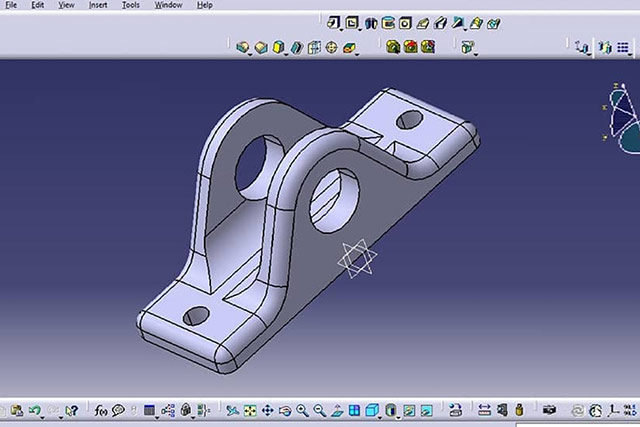Expand the Pad tool dropdown arrow
The image size is (640, 427).
341,30
